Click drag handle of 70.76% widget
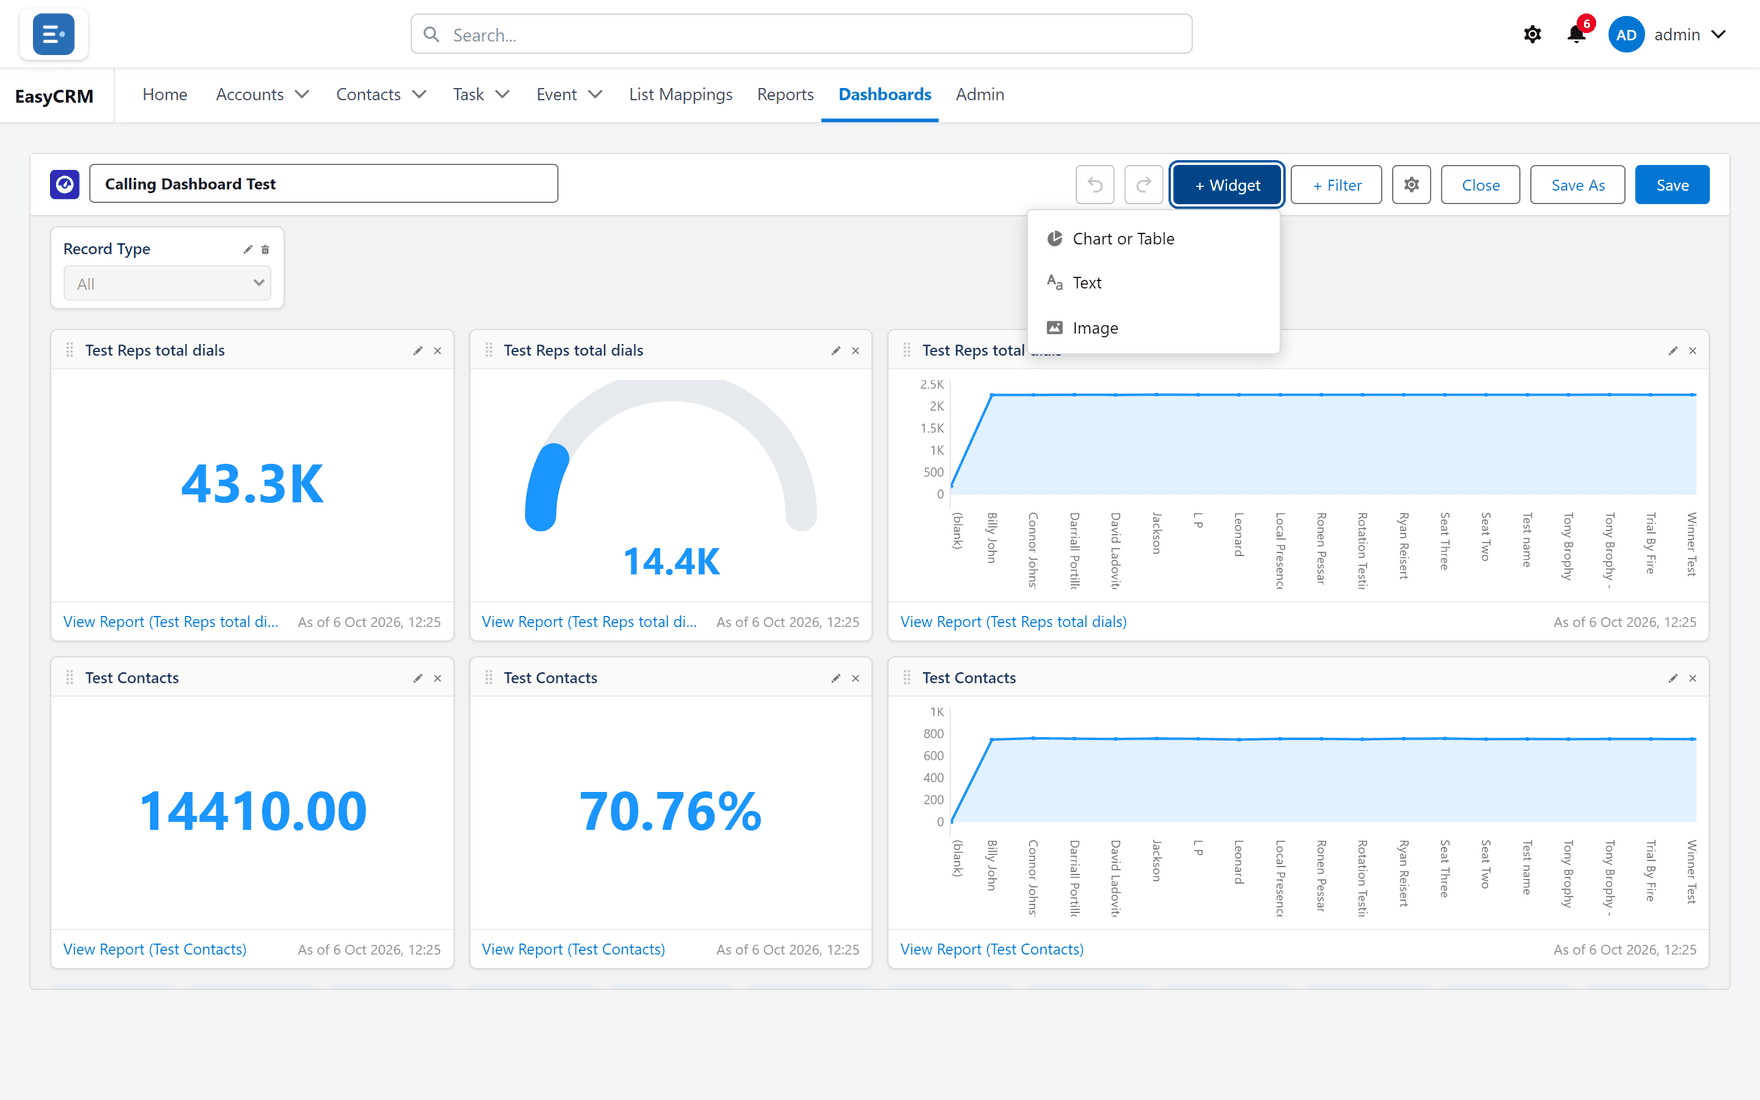The width and height of the screenshot is (1760, 1100). (489, 678)
